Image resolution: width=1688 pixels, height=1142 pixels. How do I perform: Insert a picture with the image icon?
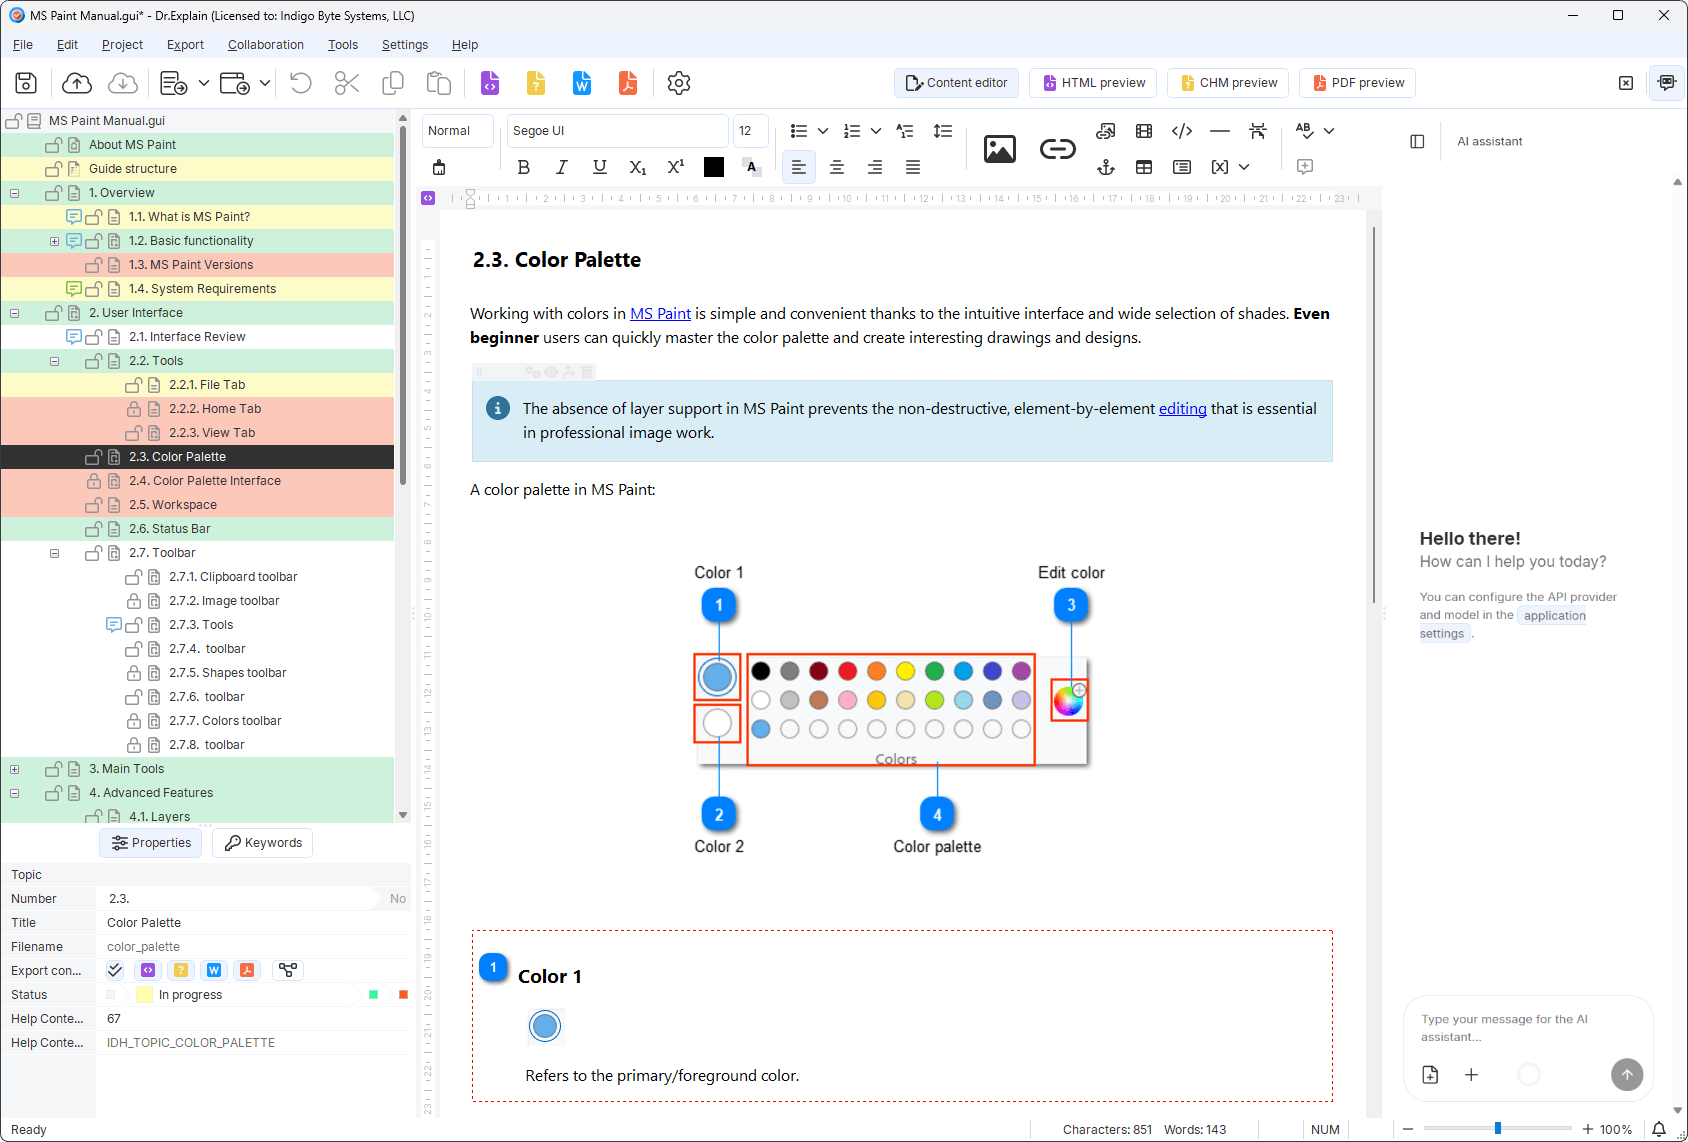1000,149
